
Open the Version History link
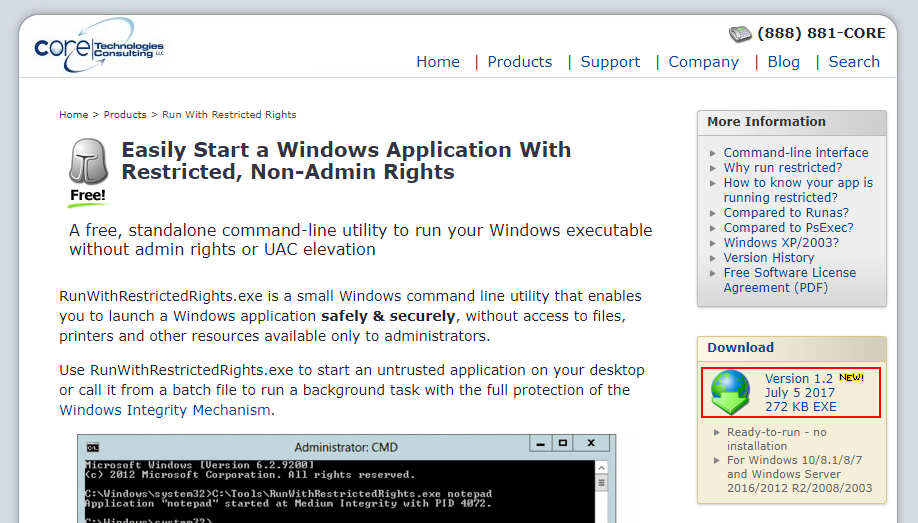click(x=769, y=258)
